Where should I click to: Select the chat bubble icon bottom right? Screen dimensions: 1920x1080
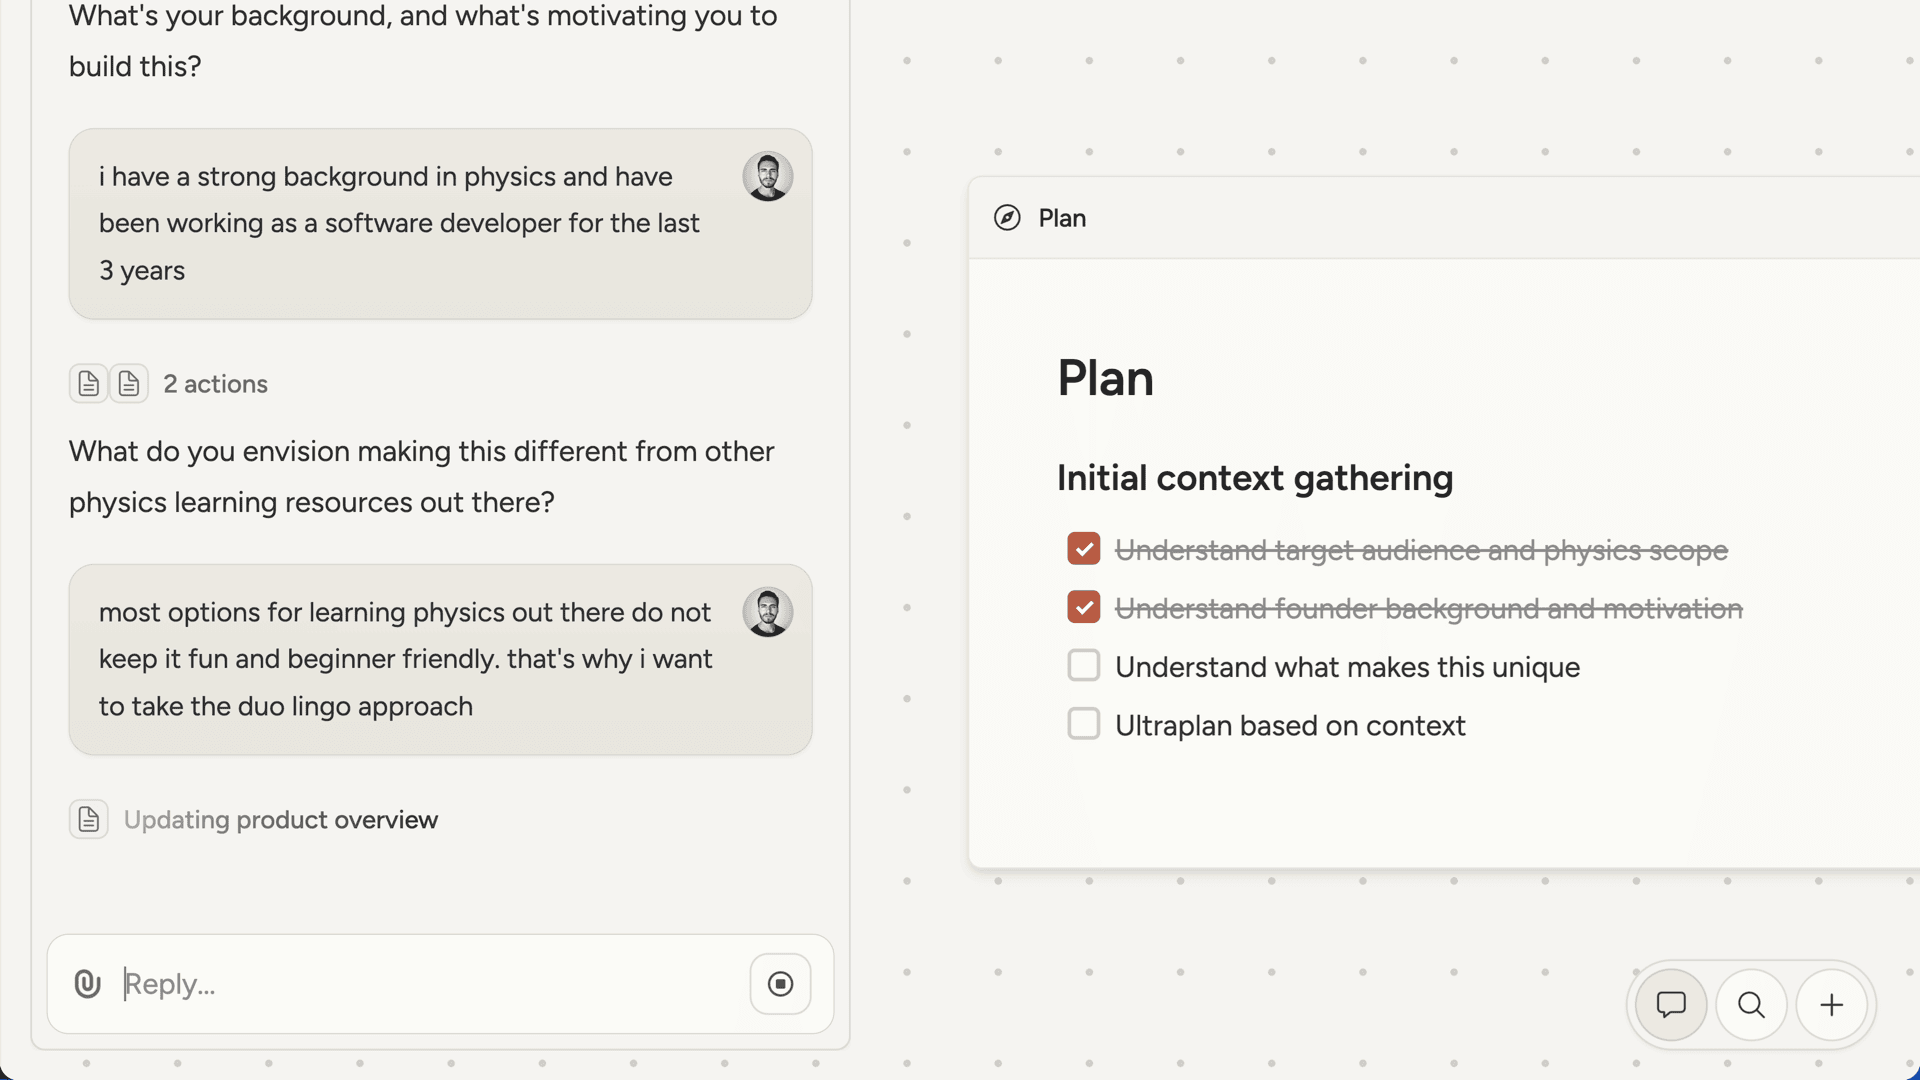(1670, 1004)
